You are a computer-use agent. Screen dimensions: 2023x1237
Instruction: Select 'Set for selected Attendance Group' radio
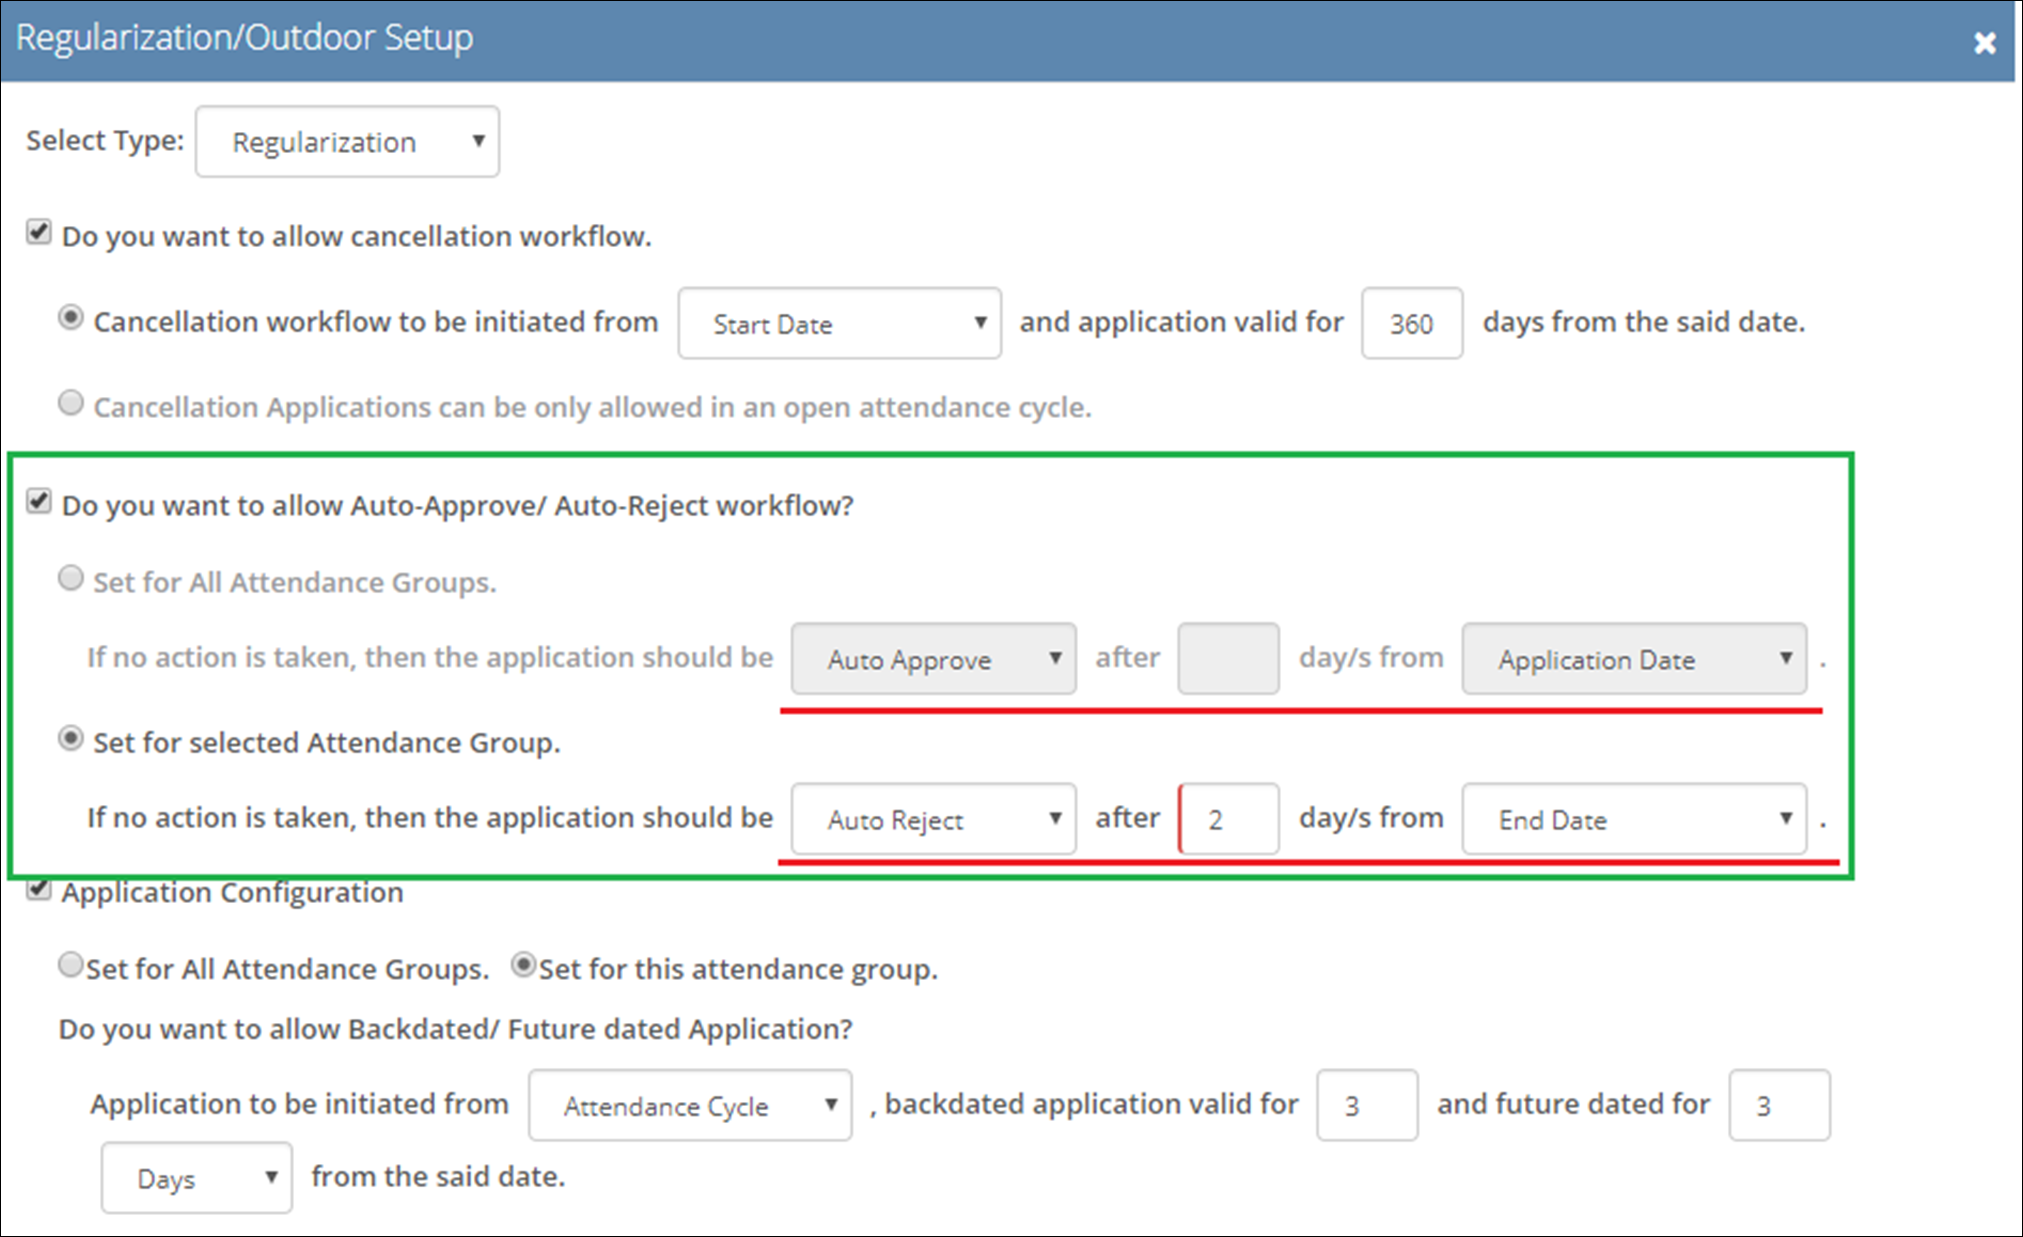point(70,740)
